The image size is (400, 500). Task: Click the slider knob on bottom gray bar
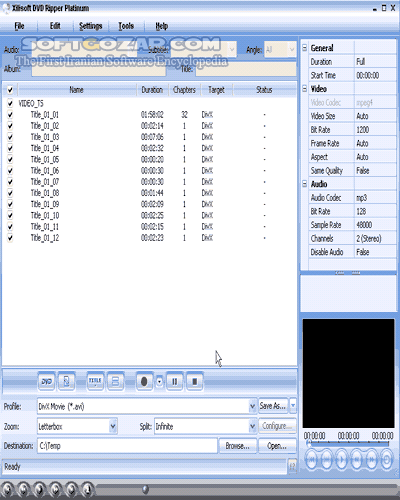(145, 489)
